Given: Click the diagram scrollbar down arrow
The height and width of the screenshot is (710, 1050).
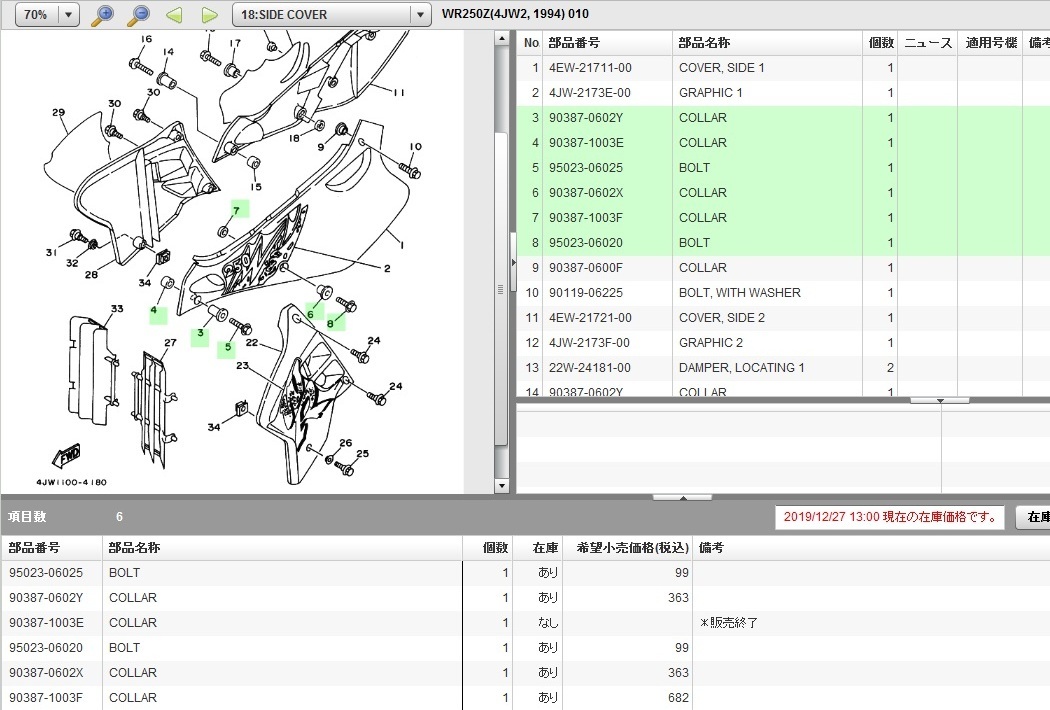Looking at the screenshot, I should [x=502, y=486].
